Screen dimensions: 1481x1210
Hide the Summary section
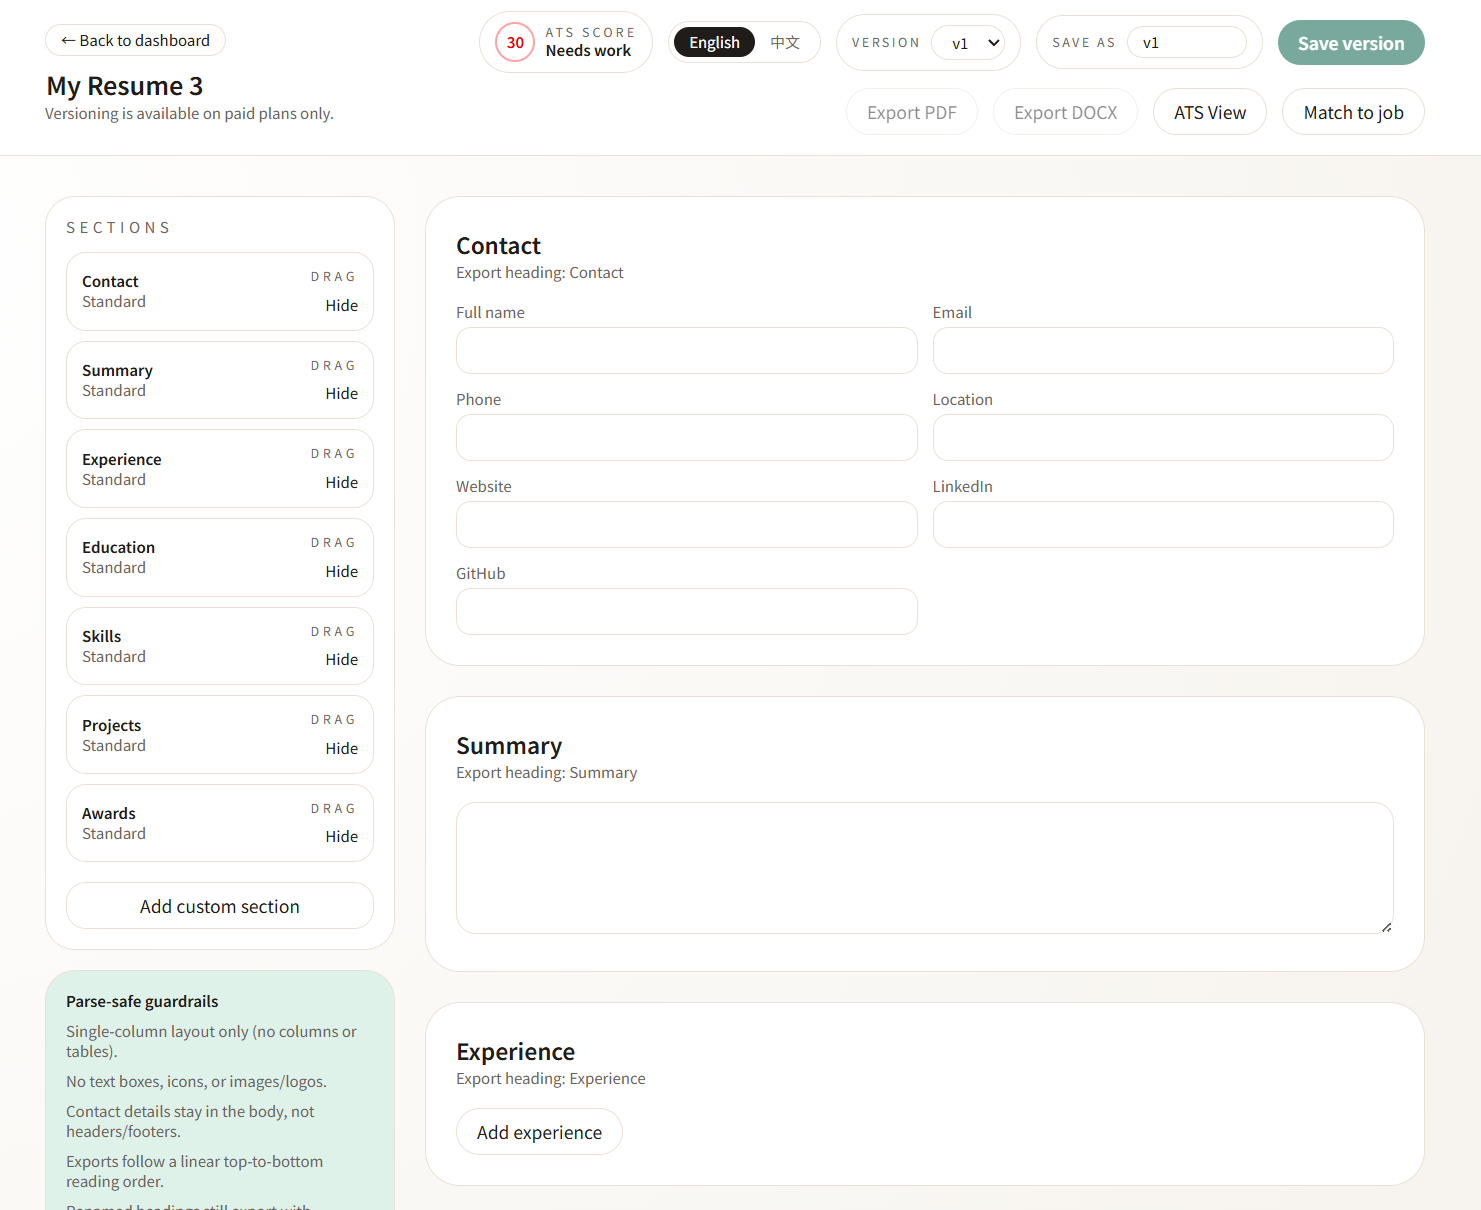point(342,393)
